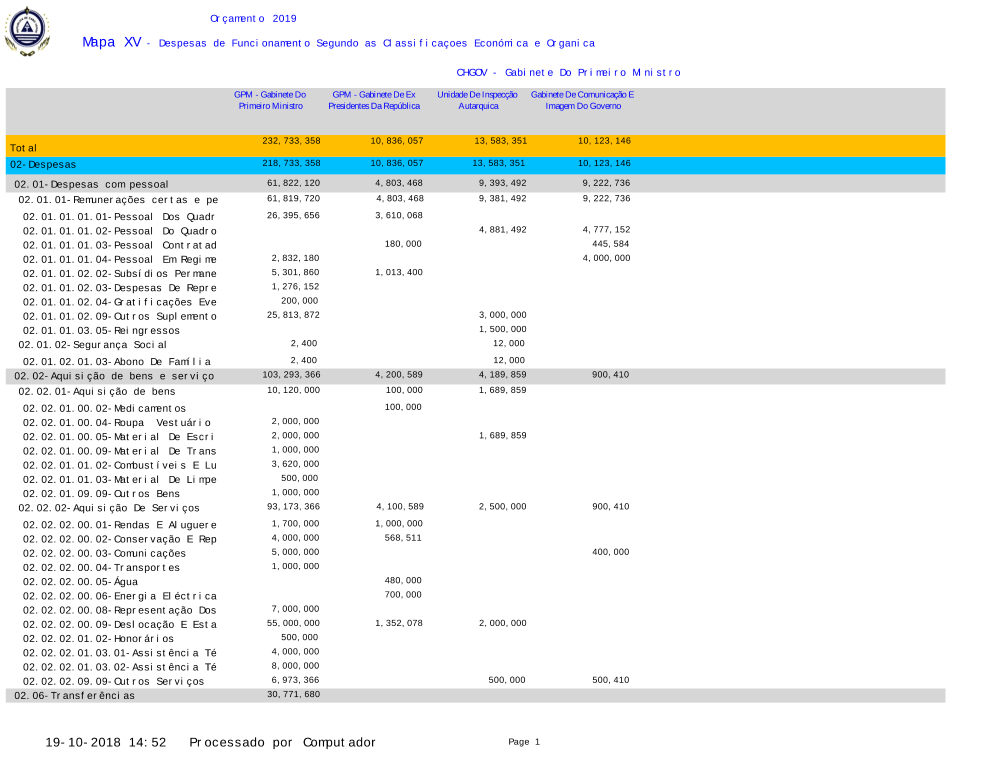Click the 02.06-Transferências section row
Image resolution: width=1000 pixels, height=773 pixels.
pos(74,695)
